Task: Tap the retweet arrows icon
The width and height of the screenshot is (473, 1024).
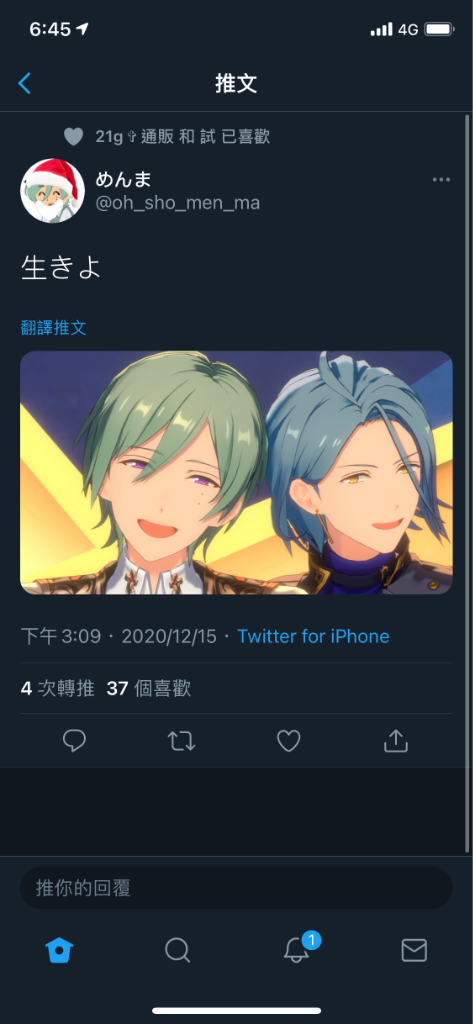Action: coord(182,741)
